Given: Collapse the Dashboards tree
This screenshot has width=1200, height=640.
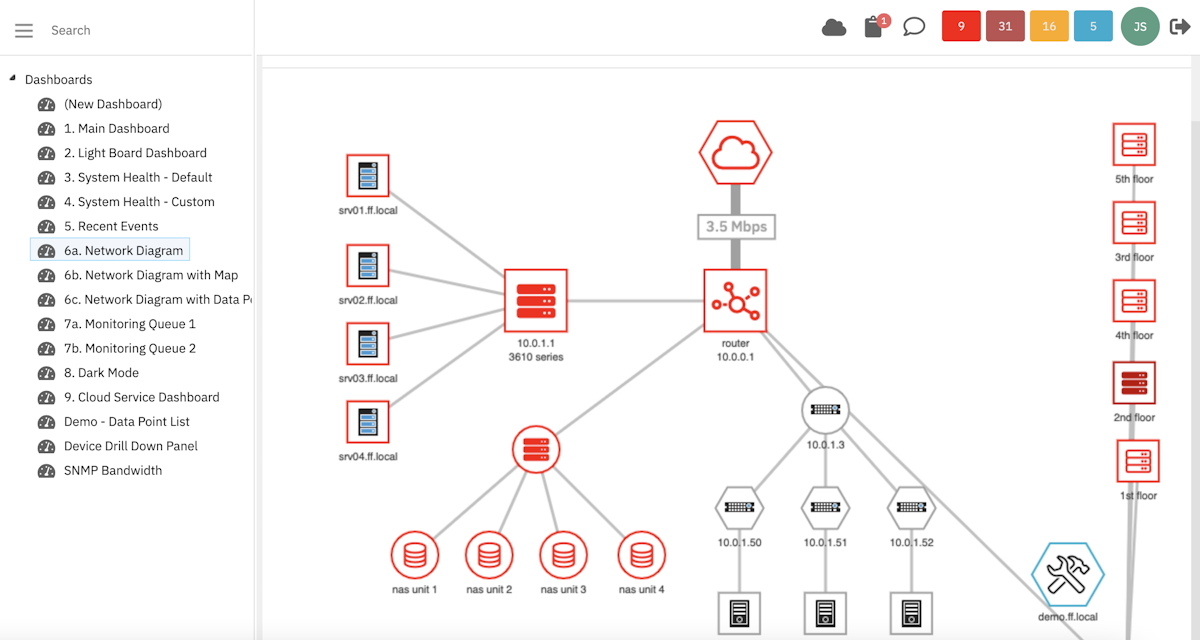Looking at the screenshot, I should pyautogui.click(x=12, y=77).
